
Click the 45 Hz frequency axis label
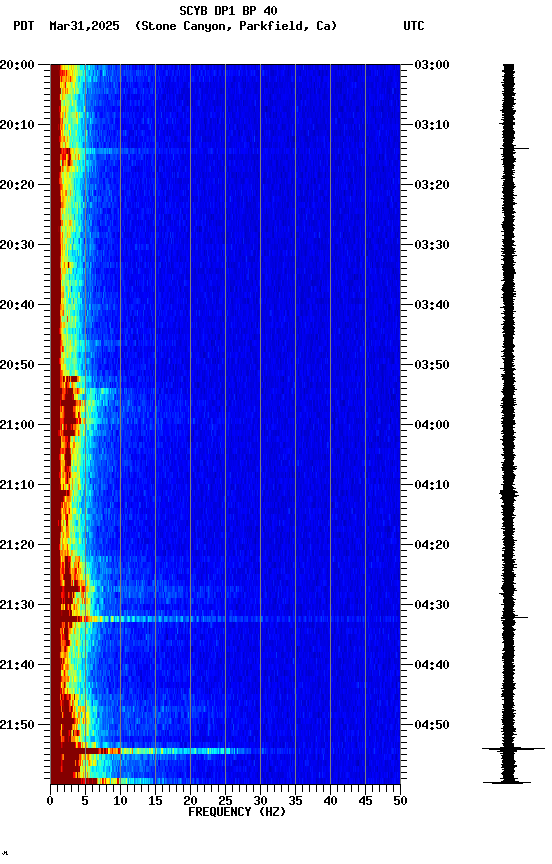(365, 801)
